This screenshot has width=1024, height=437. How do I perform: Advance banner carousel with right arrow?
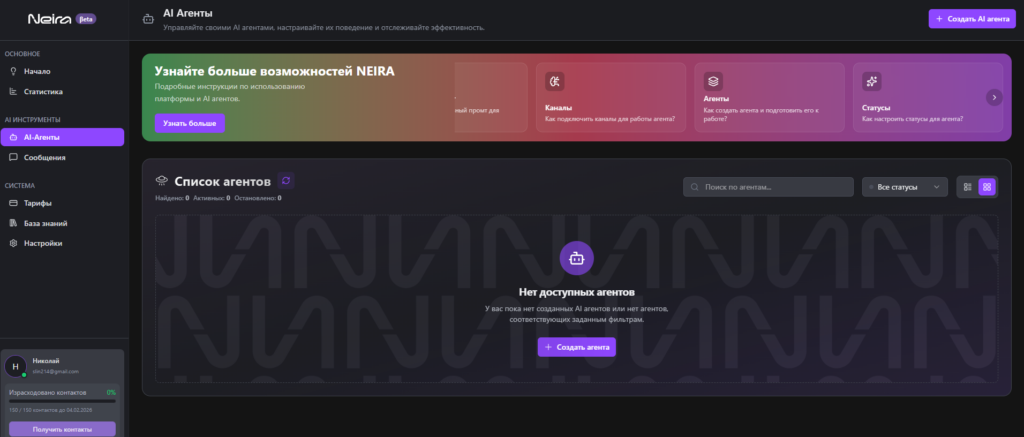click(994, 97)
